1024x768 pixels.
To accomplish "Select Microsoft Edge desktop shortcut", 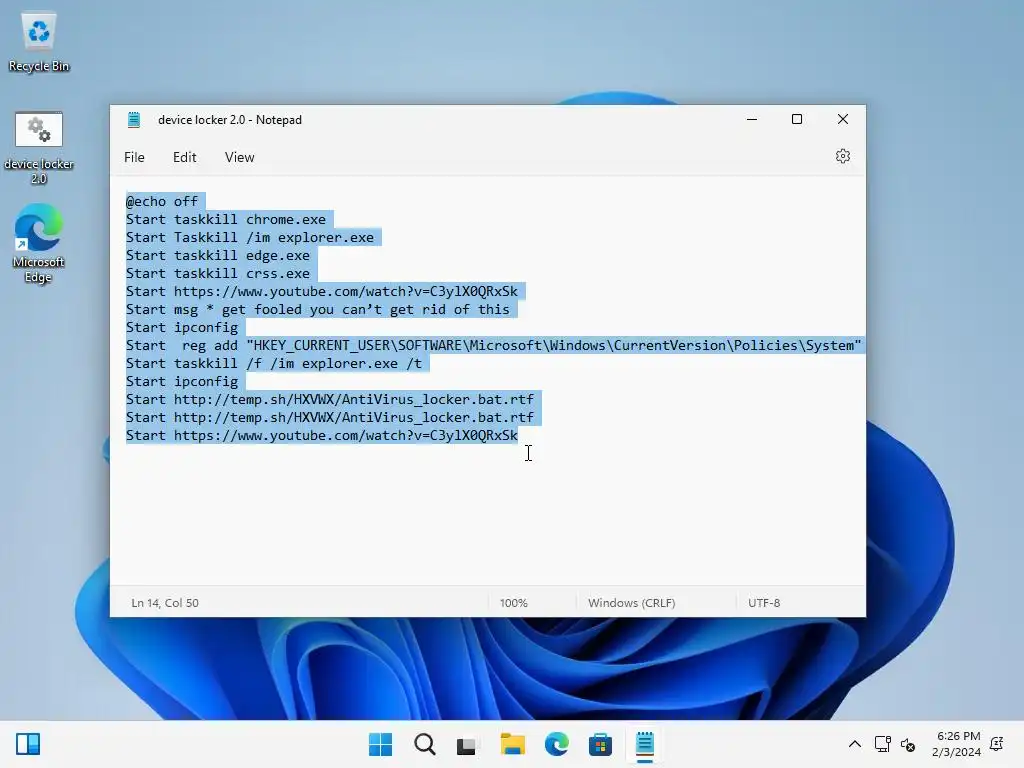I will point(39,243).
